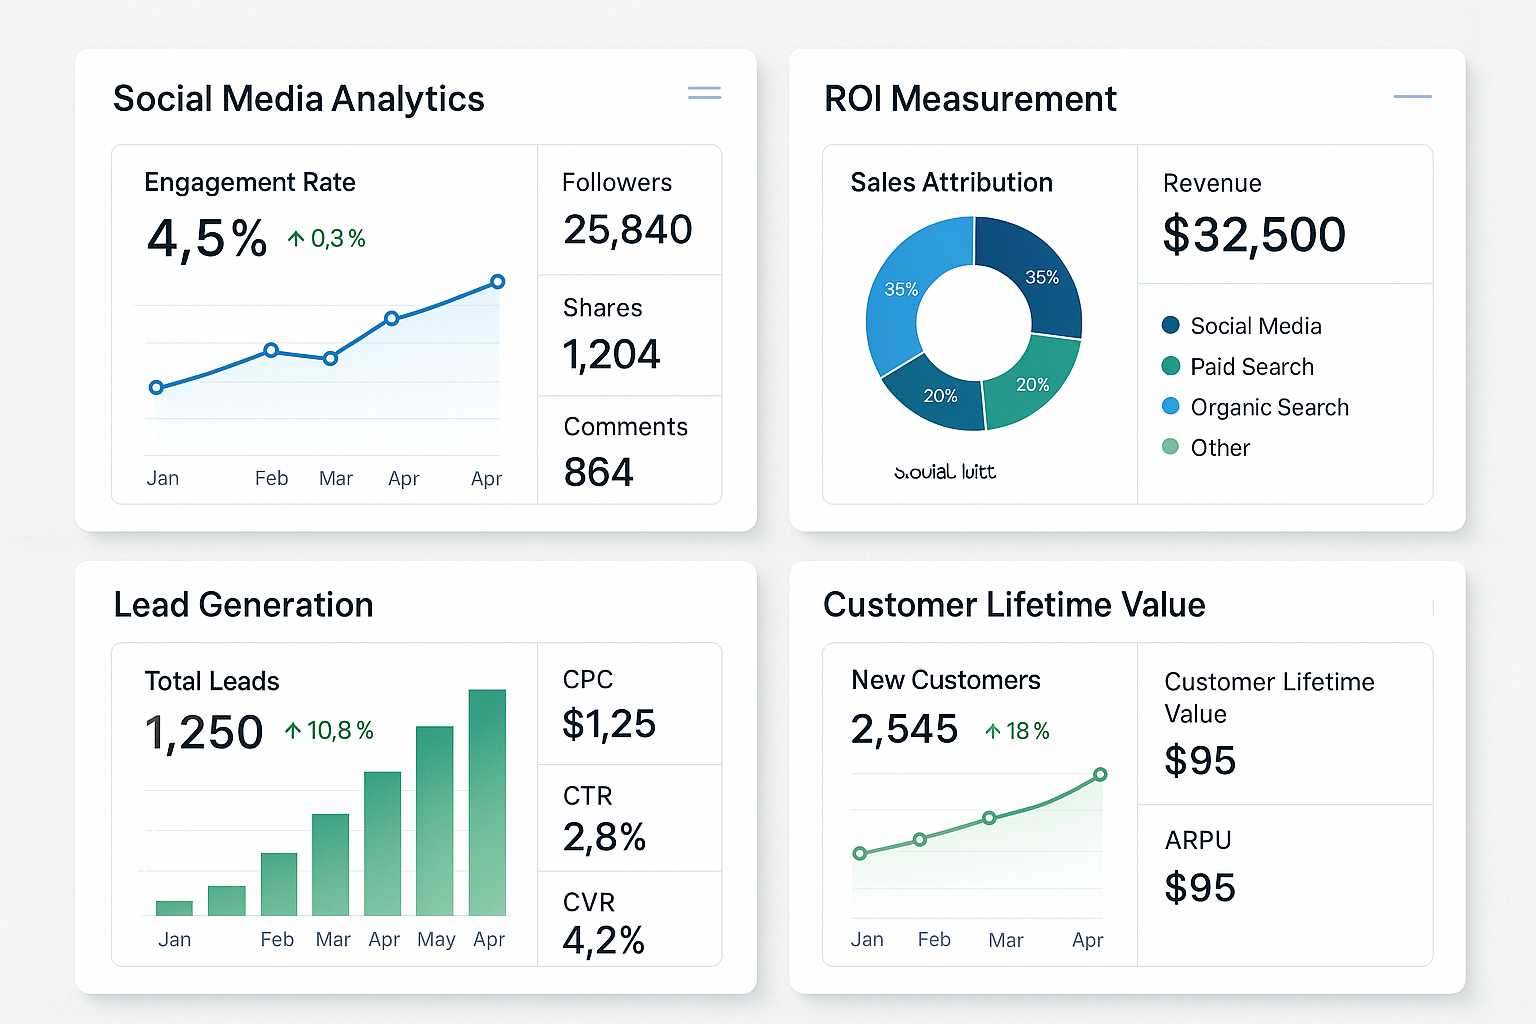Select the growth arrow beside 18%
Screen dimensions: 1536x1024
(x=992, y=731)
